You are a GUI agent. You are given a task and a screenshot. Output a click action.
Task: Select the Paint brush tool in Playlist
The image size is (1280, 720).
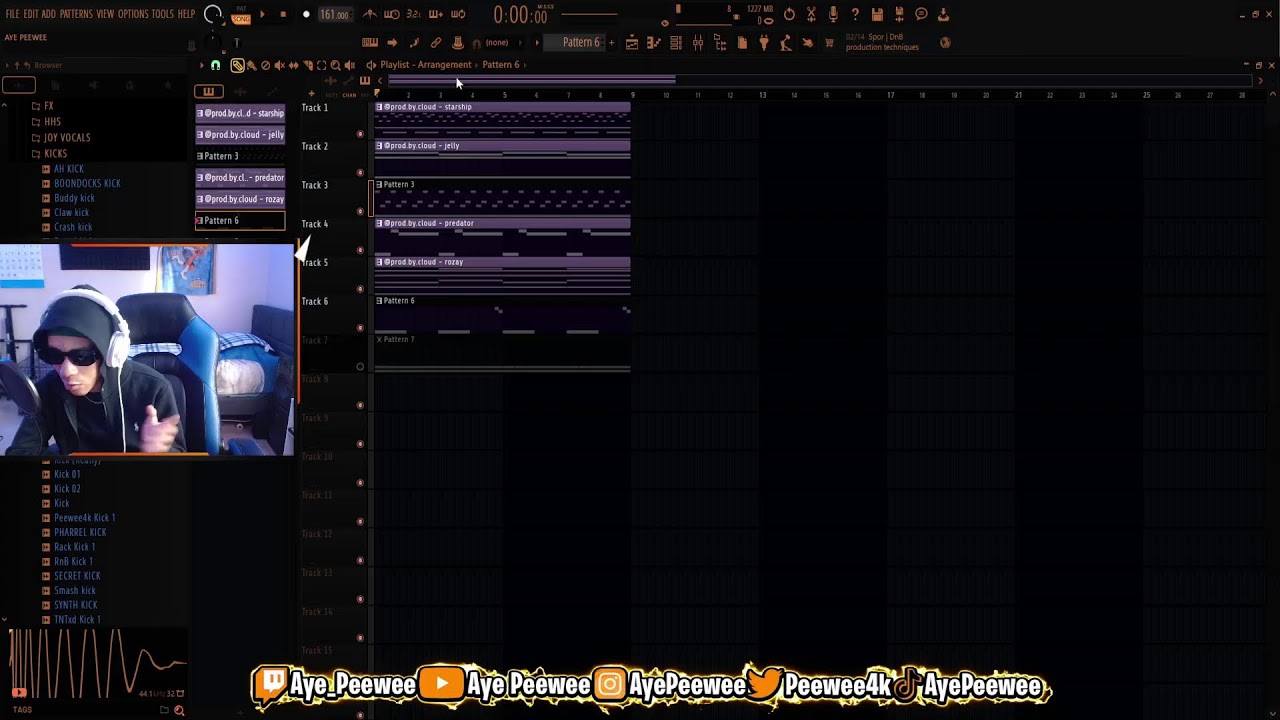tap(251, 65)
